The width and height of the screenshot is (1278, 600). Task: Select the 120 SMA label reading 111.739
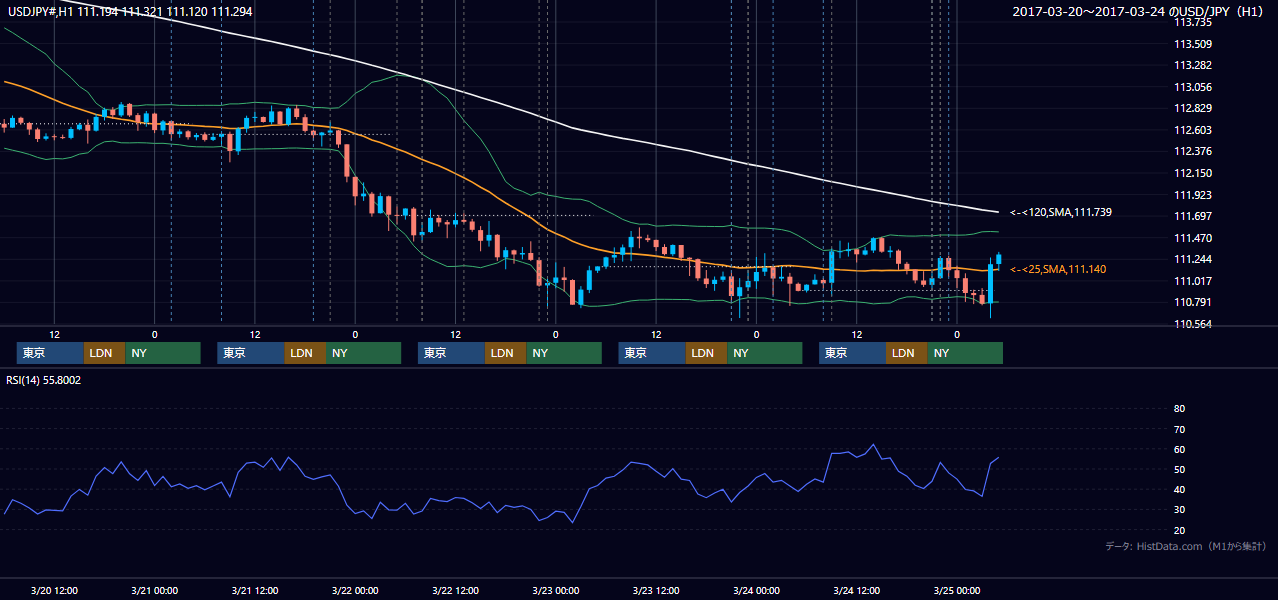pyautogui.click(x=1061, y=212)
